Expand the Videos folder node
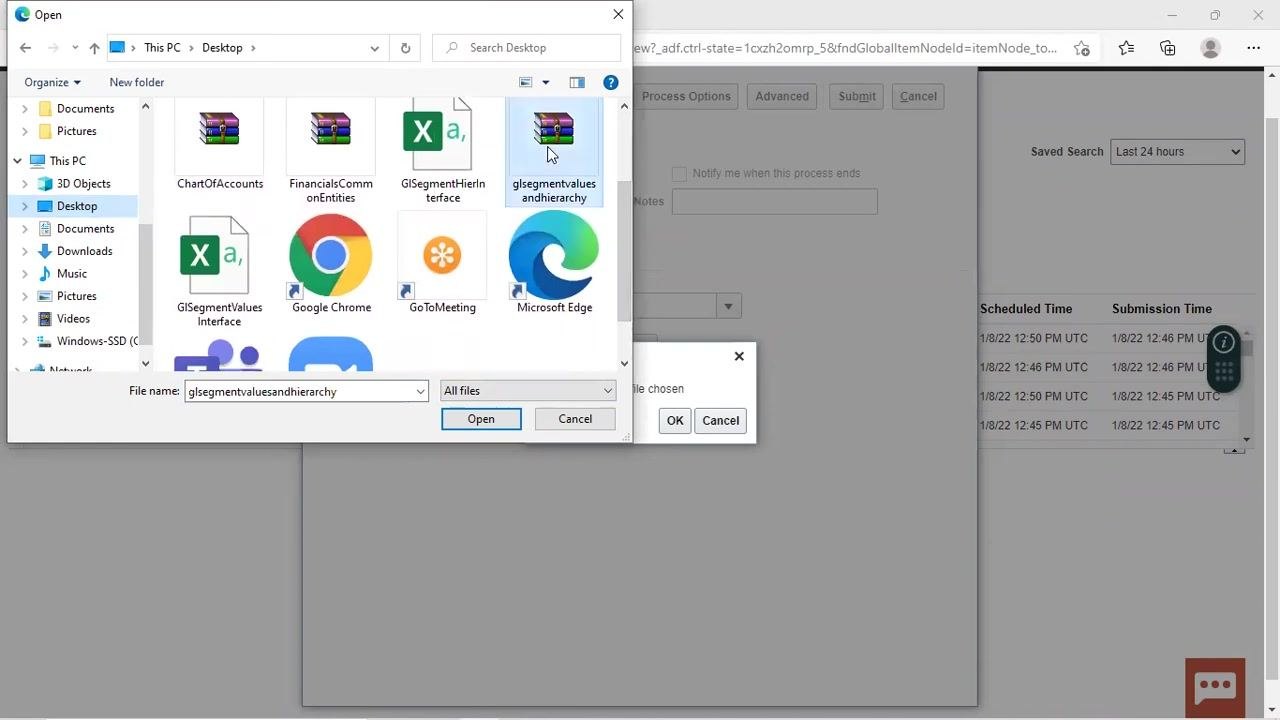 (25, 319)
